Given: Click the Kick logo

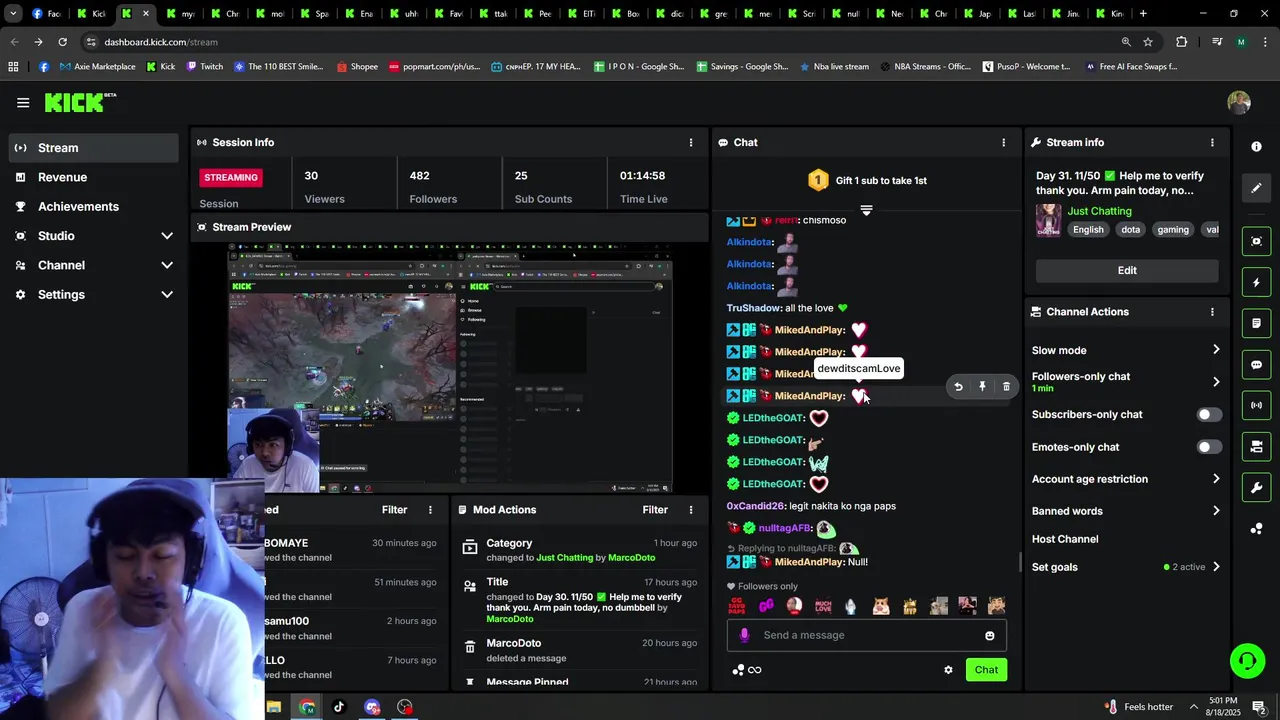Looking at the screenshot, I should 80,102.
